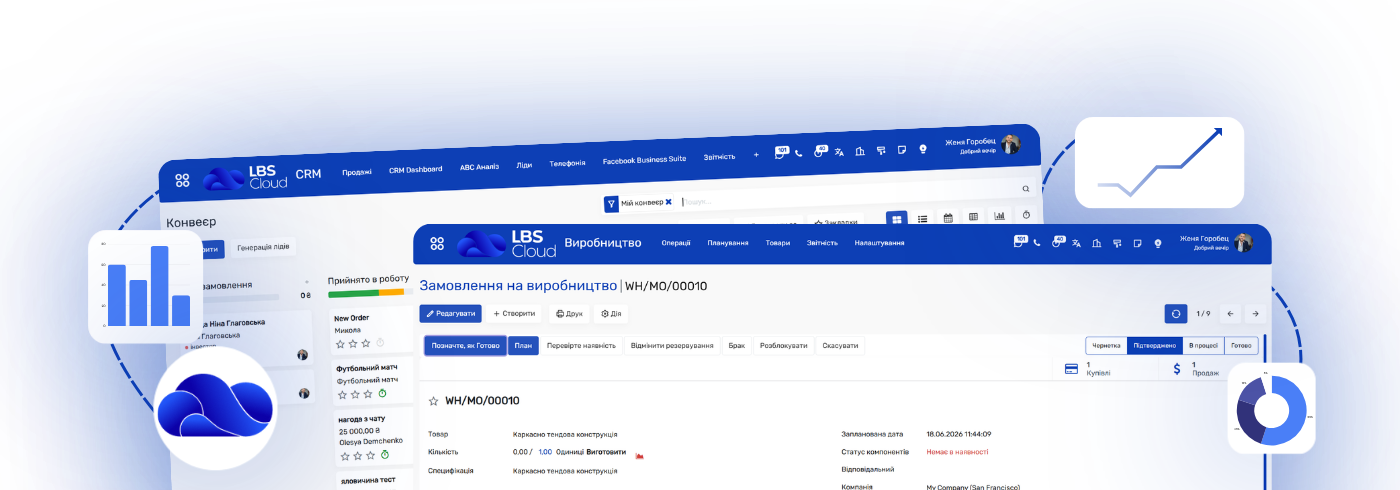Open Планування menu in Виробництво

[x=727, y=243]
